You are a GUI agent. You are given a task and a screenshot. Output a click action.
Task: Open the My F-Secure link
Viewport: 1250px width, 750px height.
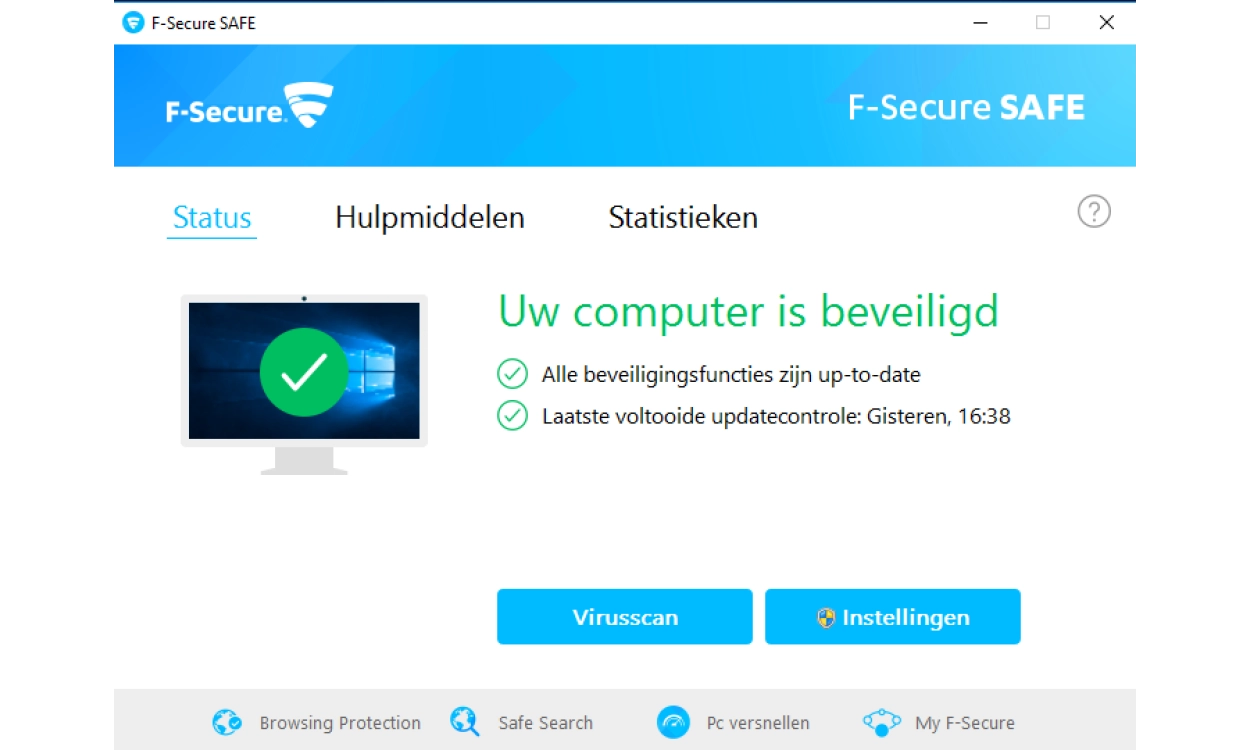[965, 723]
